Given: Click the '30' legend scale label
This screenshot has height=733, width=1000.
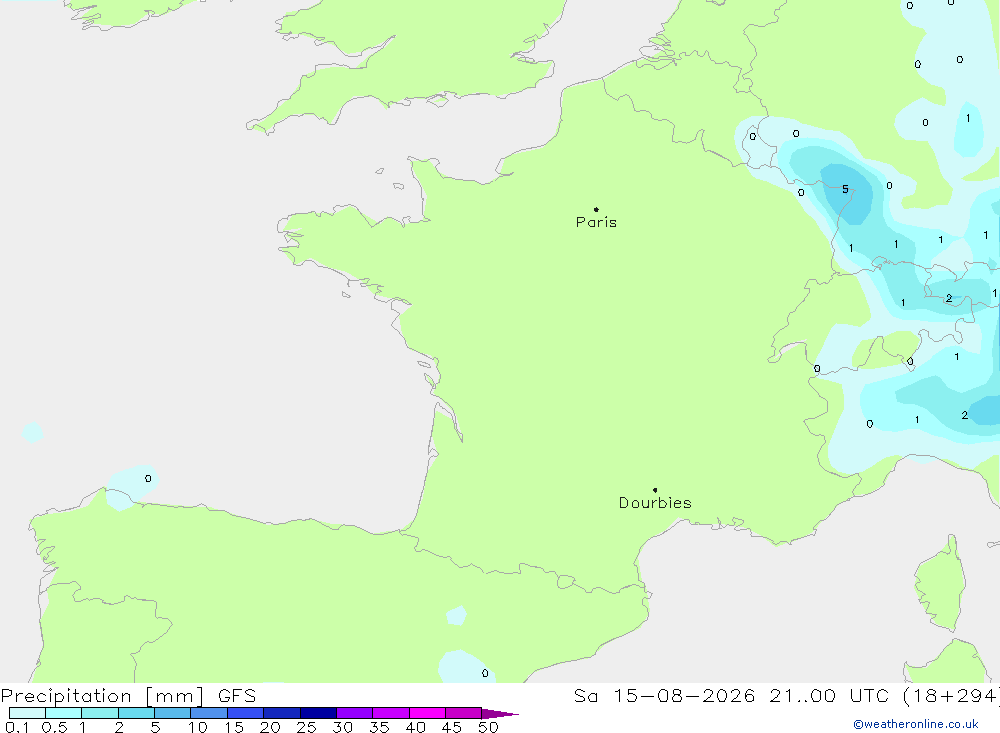Looking at the screenshot, I should click(x=343, y=727).
